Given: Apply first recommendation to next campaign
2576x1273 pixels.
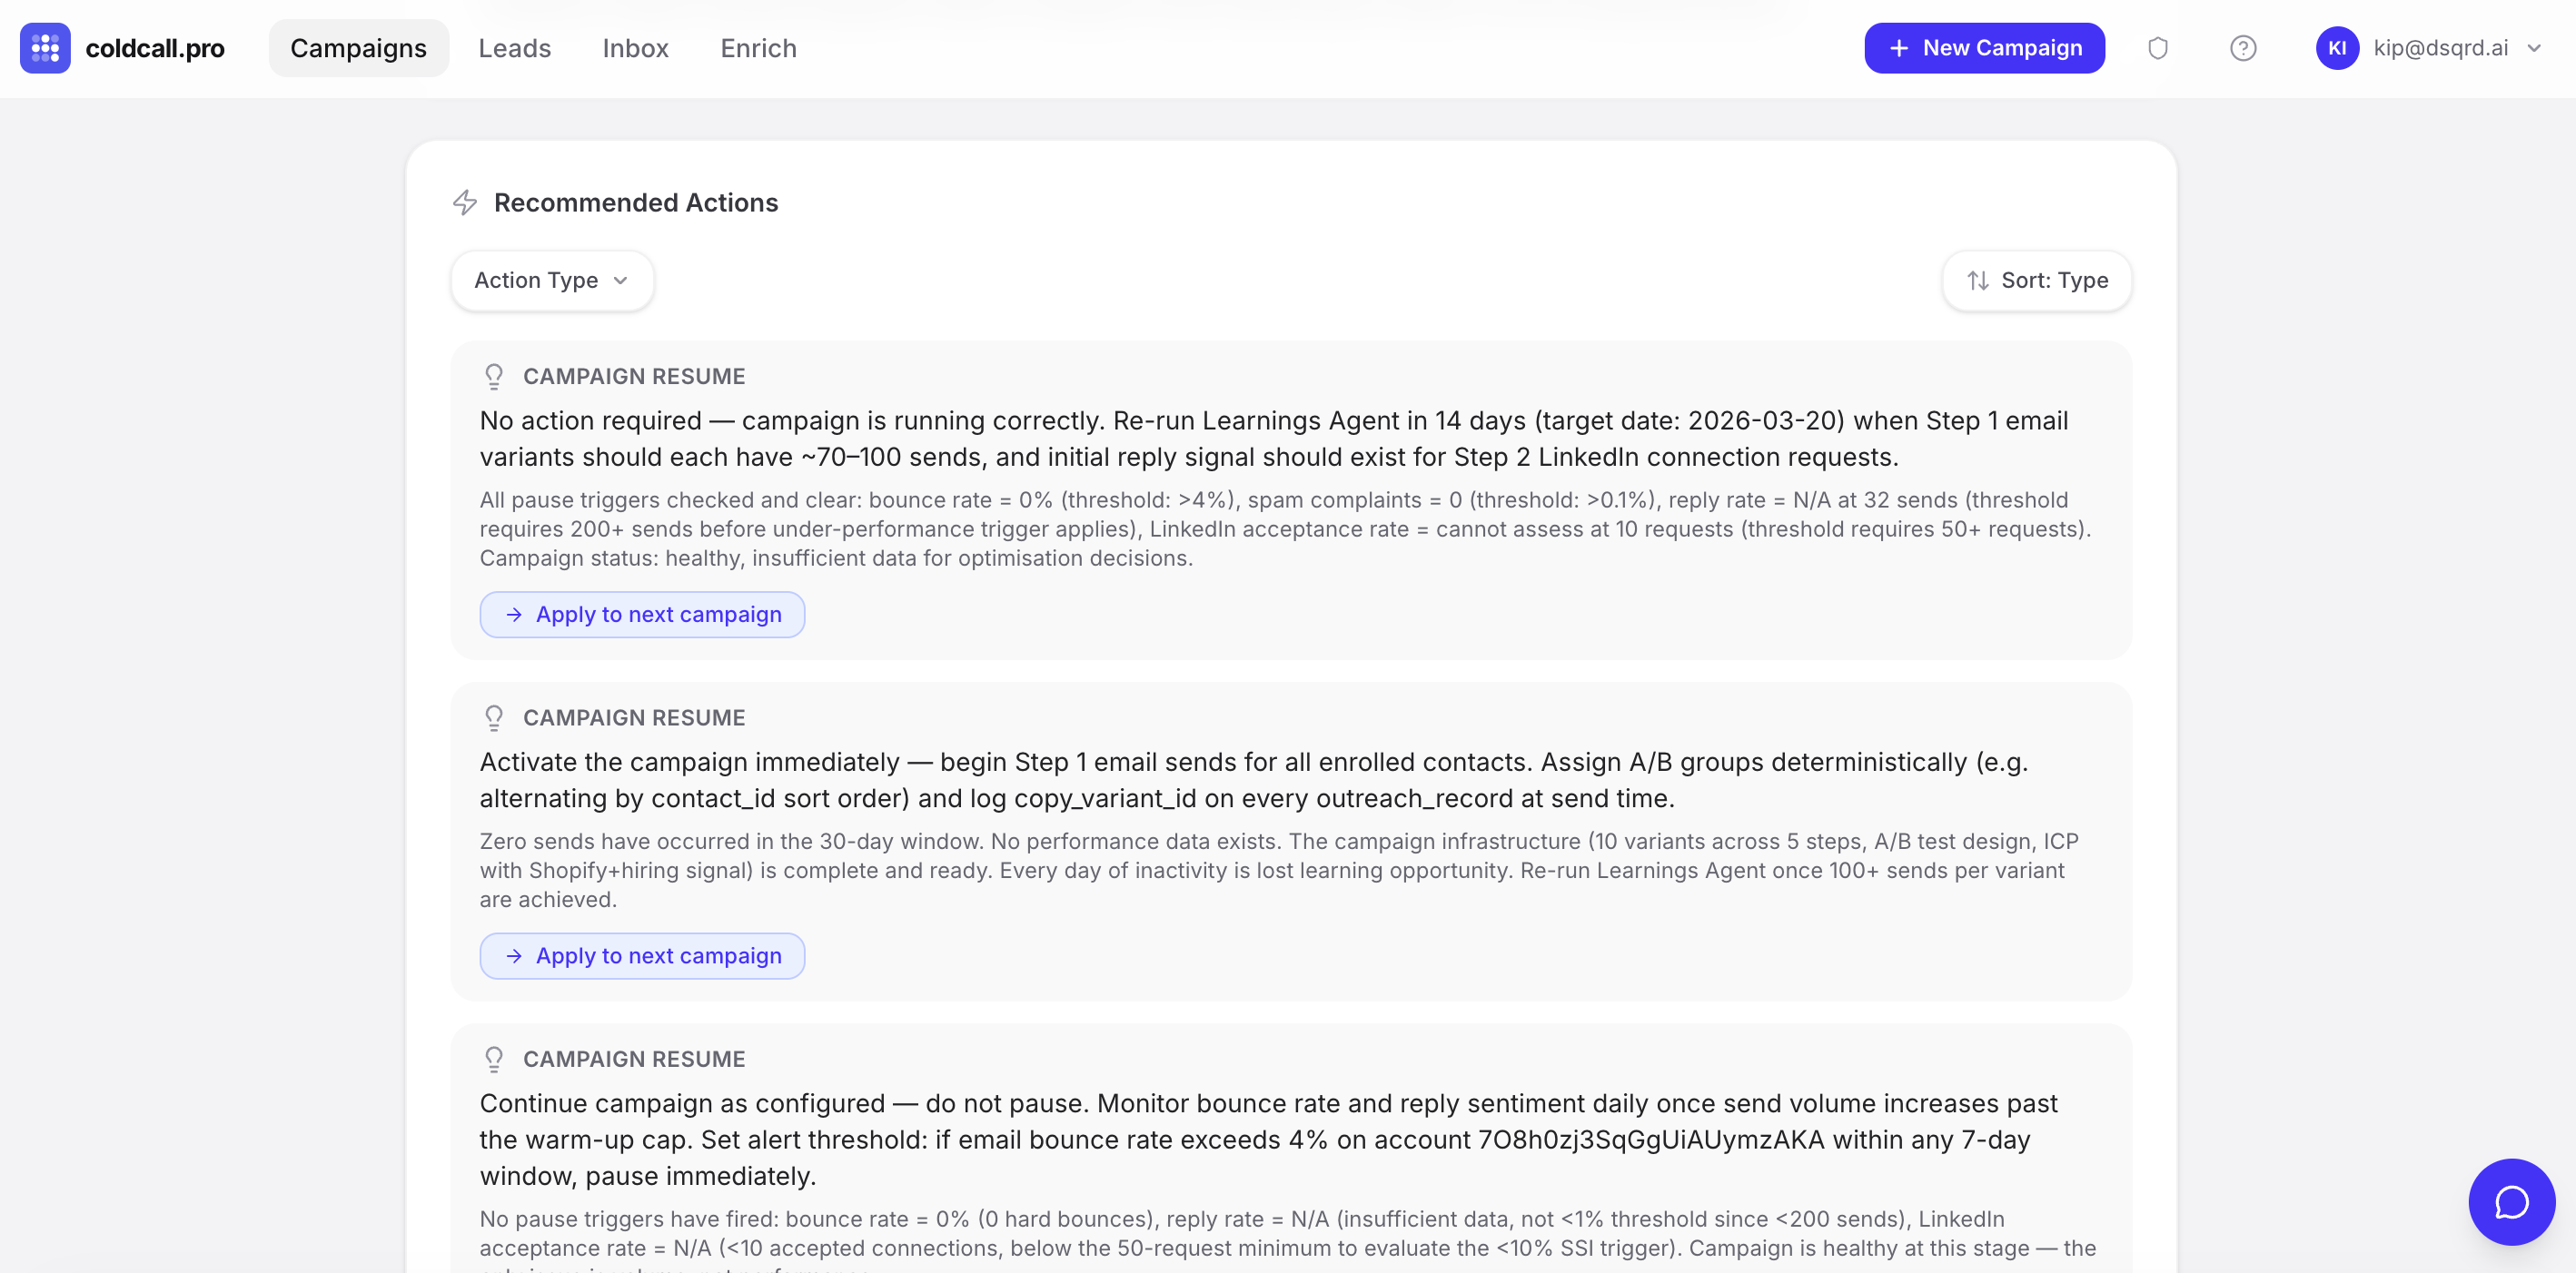Looking at the screenshot, I should coord(642,614).
